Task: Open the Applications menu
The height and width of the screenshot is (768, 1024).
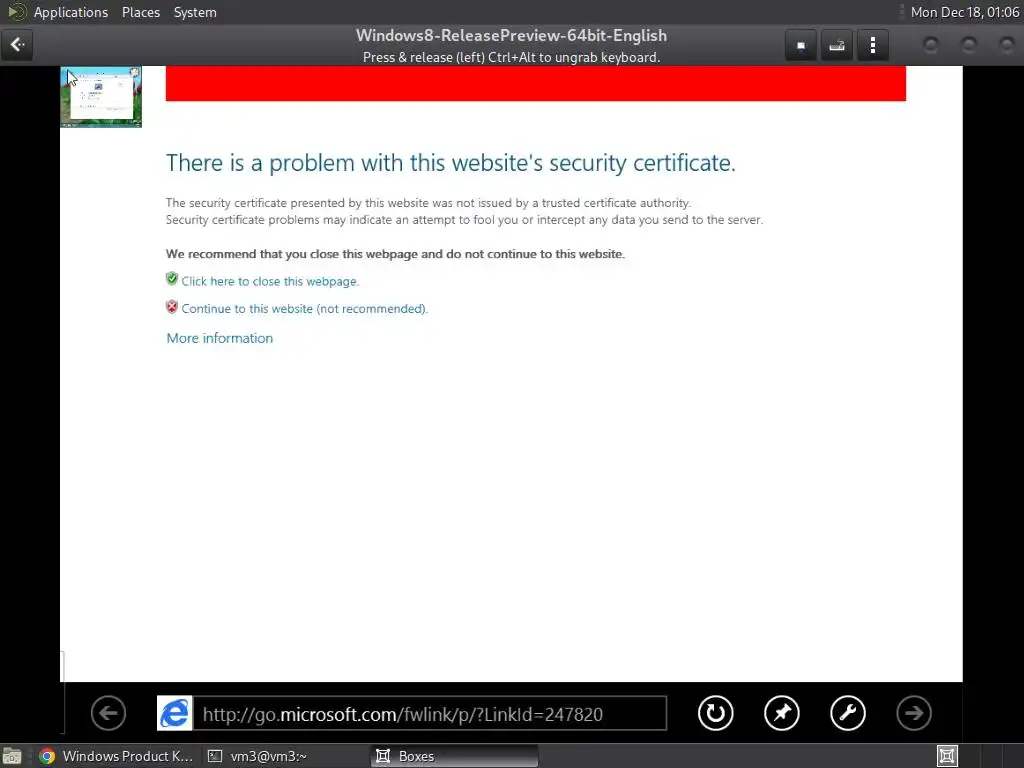Action: pos(71,12)
